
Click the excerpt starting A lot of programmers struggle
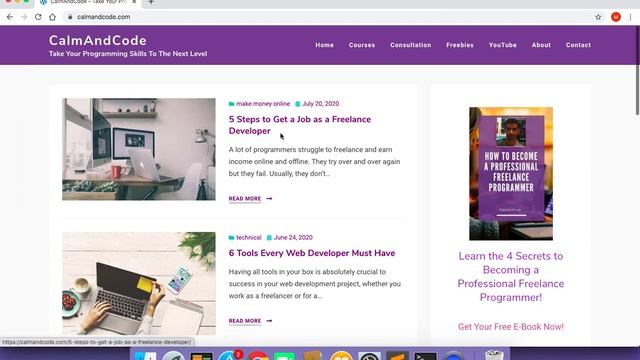[314, 162]
